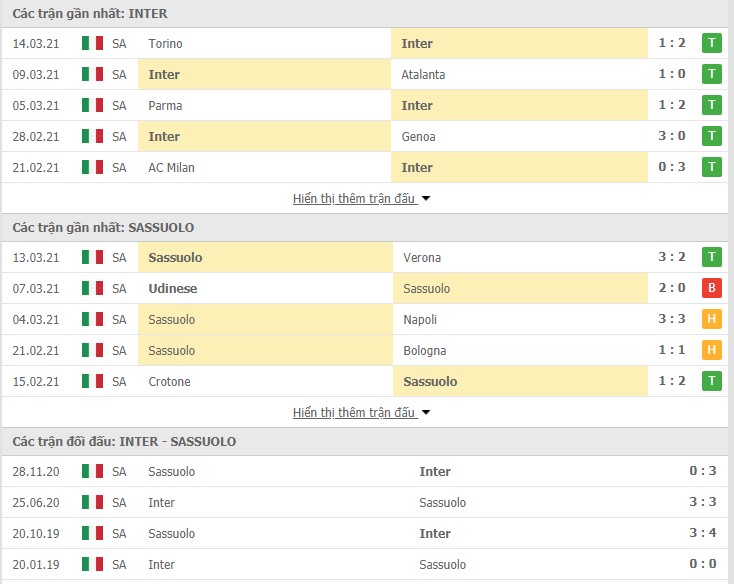Click the Italy flag on the 28.11.20 row

(x=92, y=471)
